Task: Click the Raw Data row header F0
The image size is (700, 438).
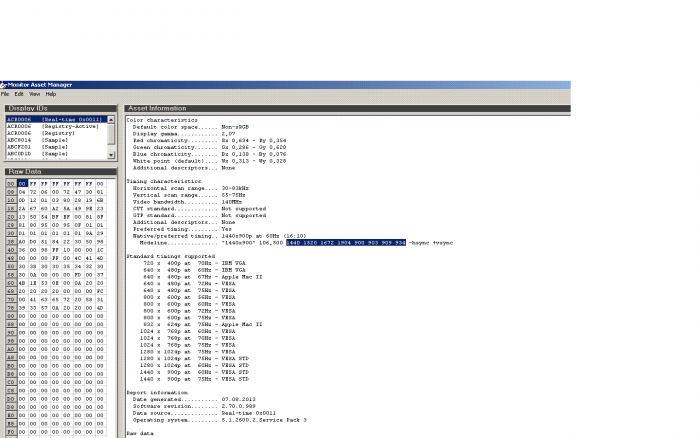Action: coord(11,432)
